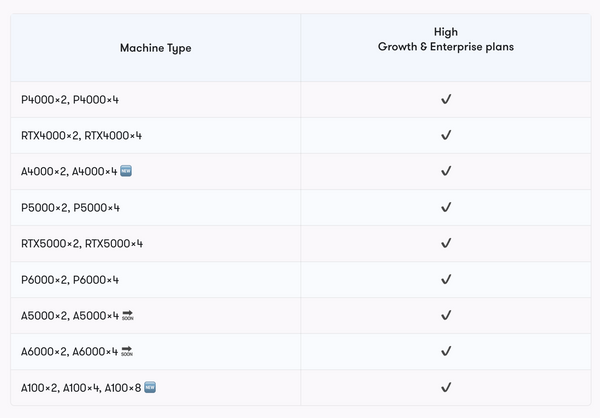Click the checkmark in the RTX5000 row
600x418 pixels.
[x=446, y=243]
